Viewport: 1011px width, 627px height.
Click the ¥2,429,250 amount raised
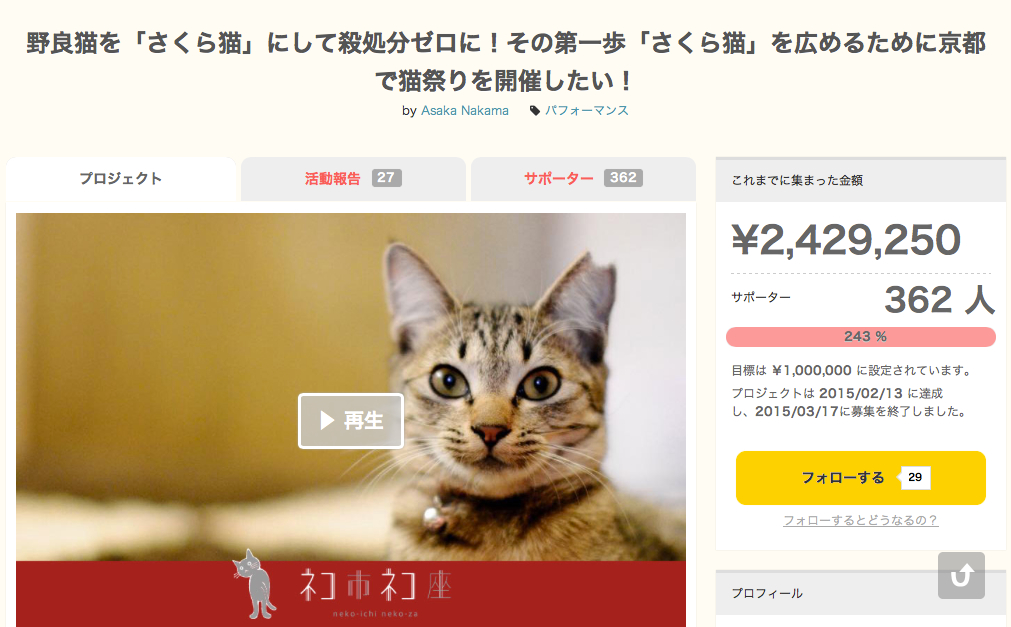(846, 240)
